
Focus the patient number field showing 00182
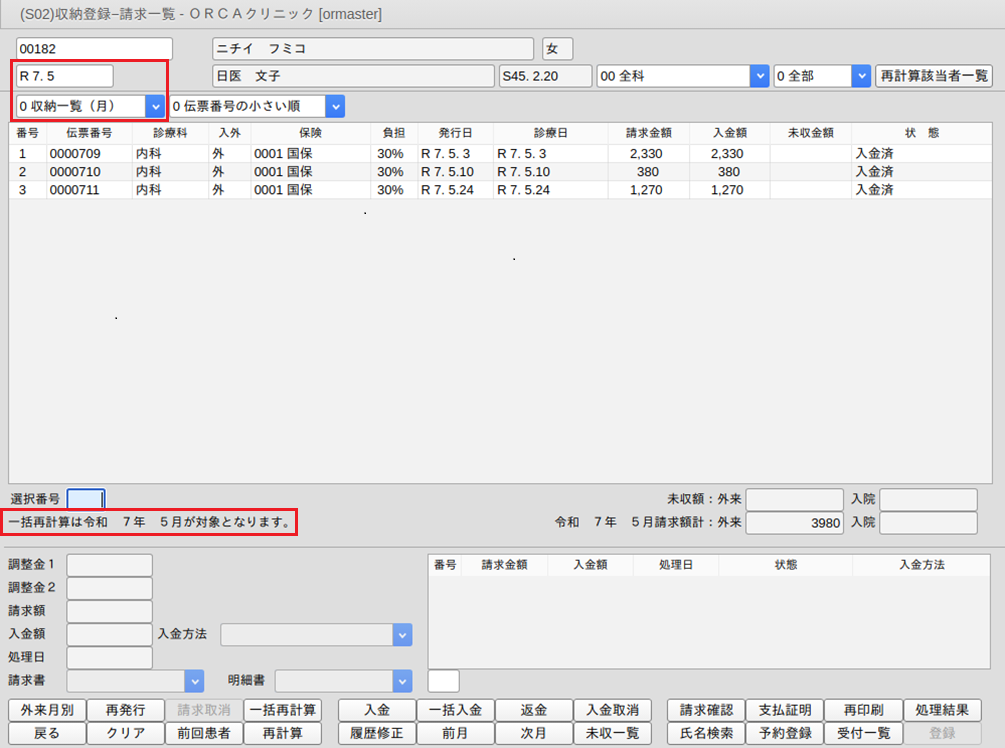pyautogui.click(x=94, y=49)
